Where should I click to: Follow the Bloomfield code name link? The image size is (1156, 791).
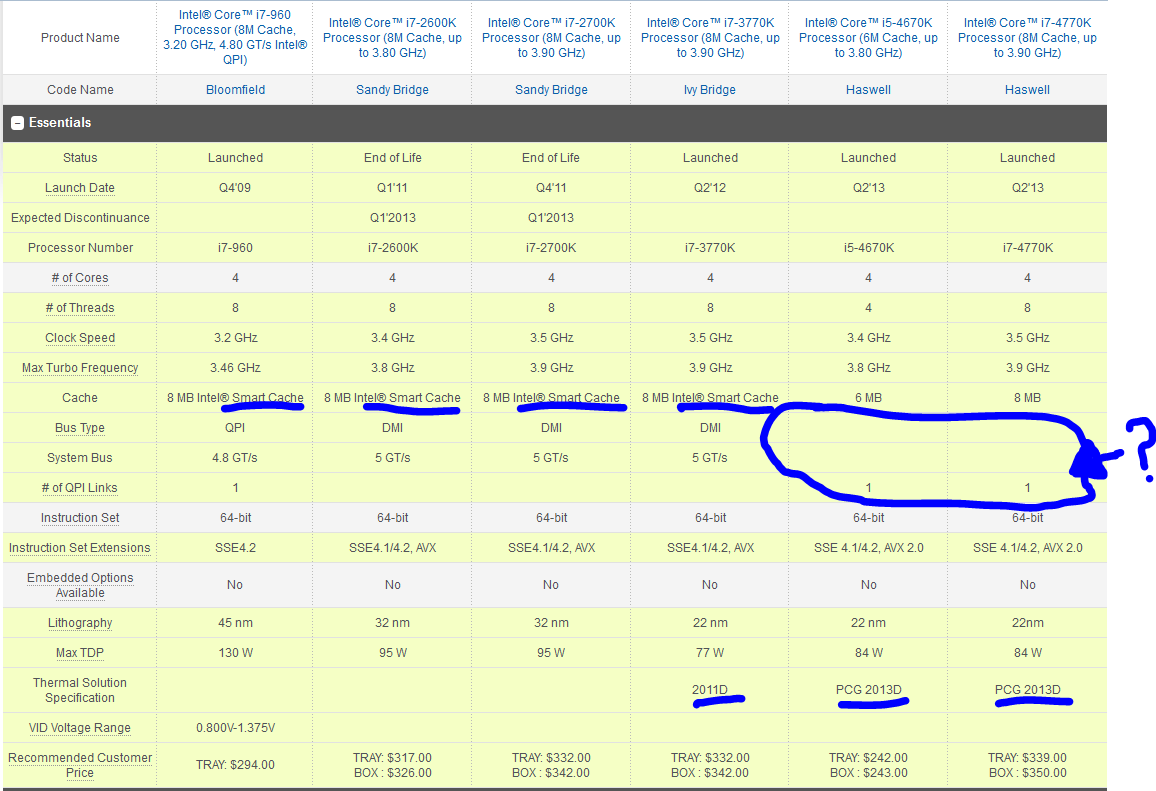click(x=235, y=90)
